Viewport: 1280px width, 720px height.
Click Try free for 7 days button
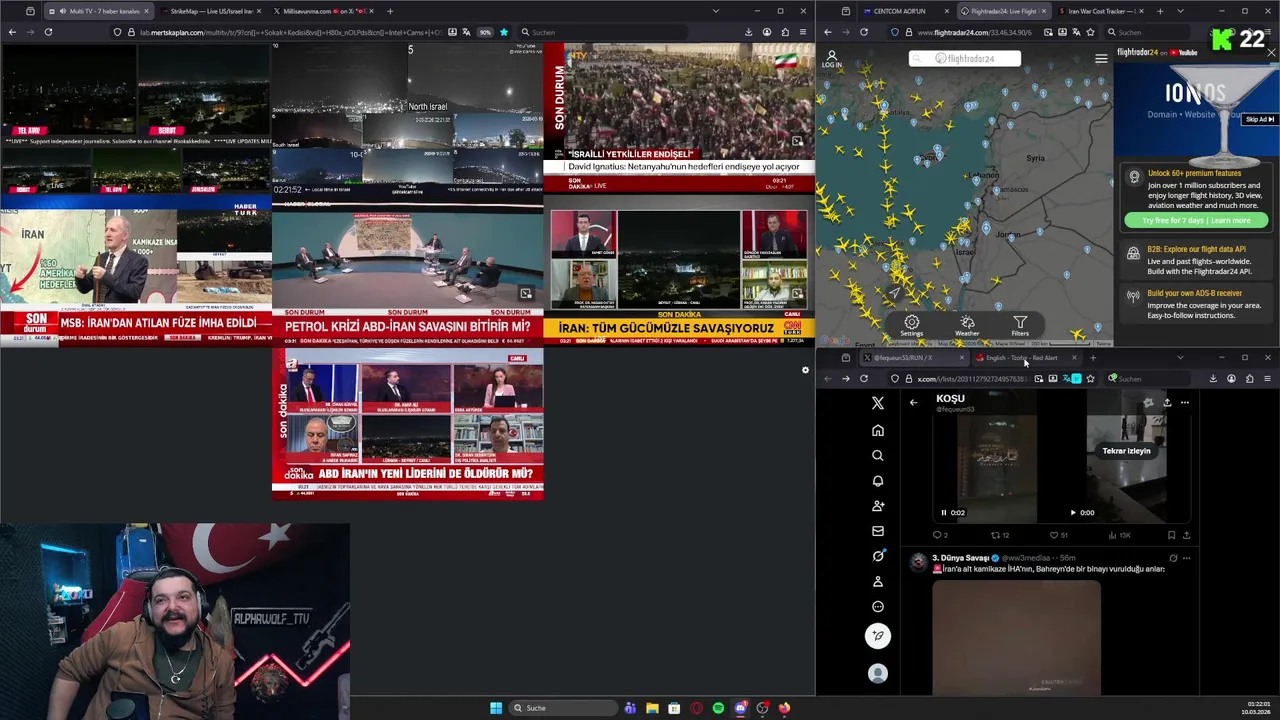(1196, 220)
